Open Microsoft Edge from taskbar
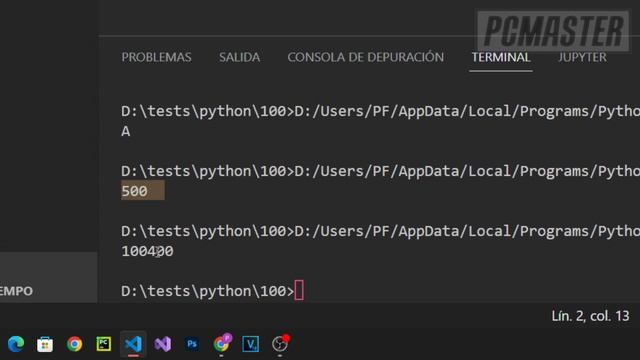The width and height of the screenshot is (640, 360). tap(16, 344)
